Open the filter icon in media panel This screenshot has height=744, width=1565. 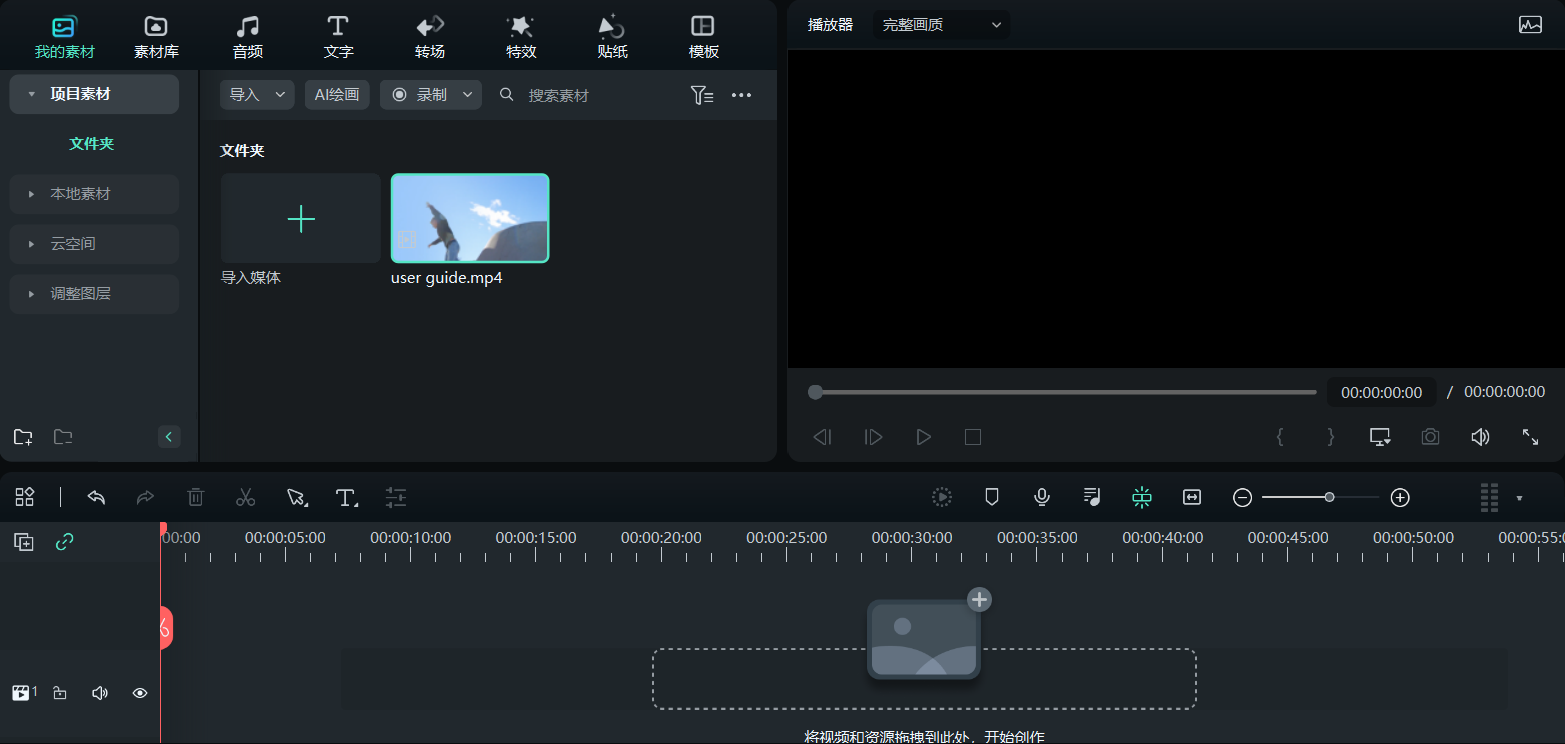[701, 95]
